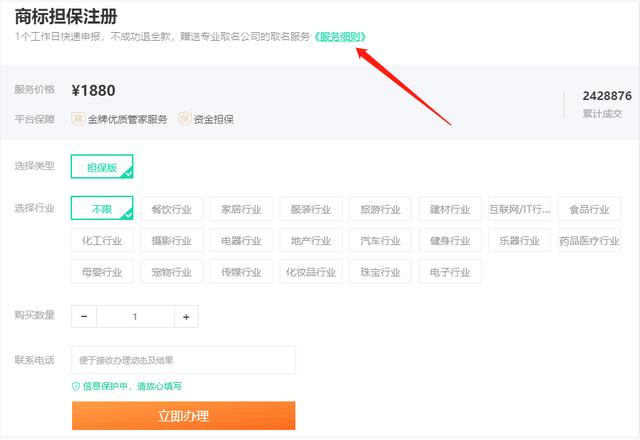The width and height of the screenshot is (640, 440).
Task: Click the purchase quantity field
Action: pyautogui.click(x=135, y=316)
